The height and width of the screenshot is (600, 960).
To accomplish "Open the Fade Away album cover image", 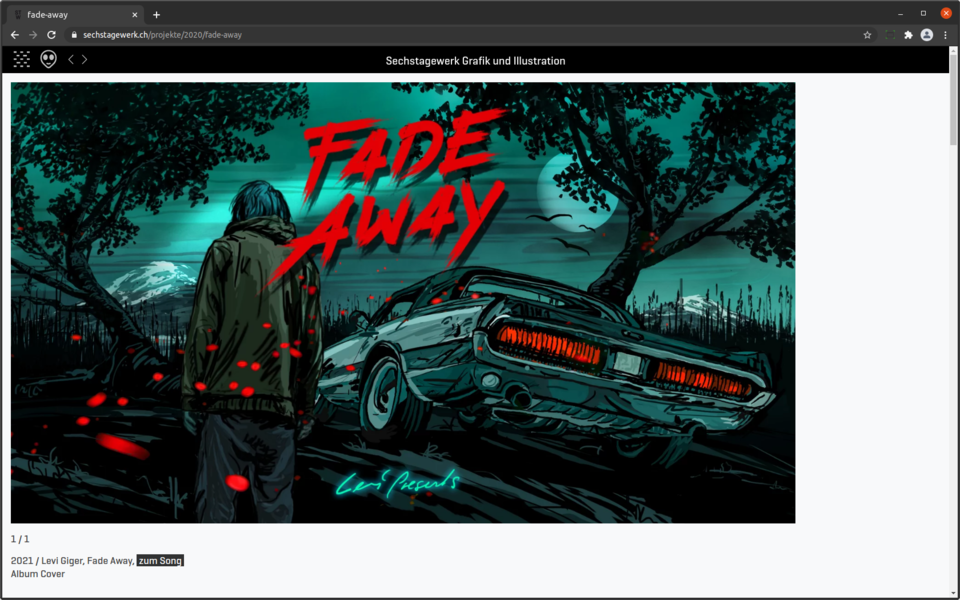I will click(x=403, y=302).
